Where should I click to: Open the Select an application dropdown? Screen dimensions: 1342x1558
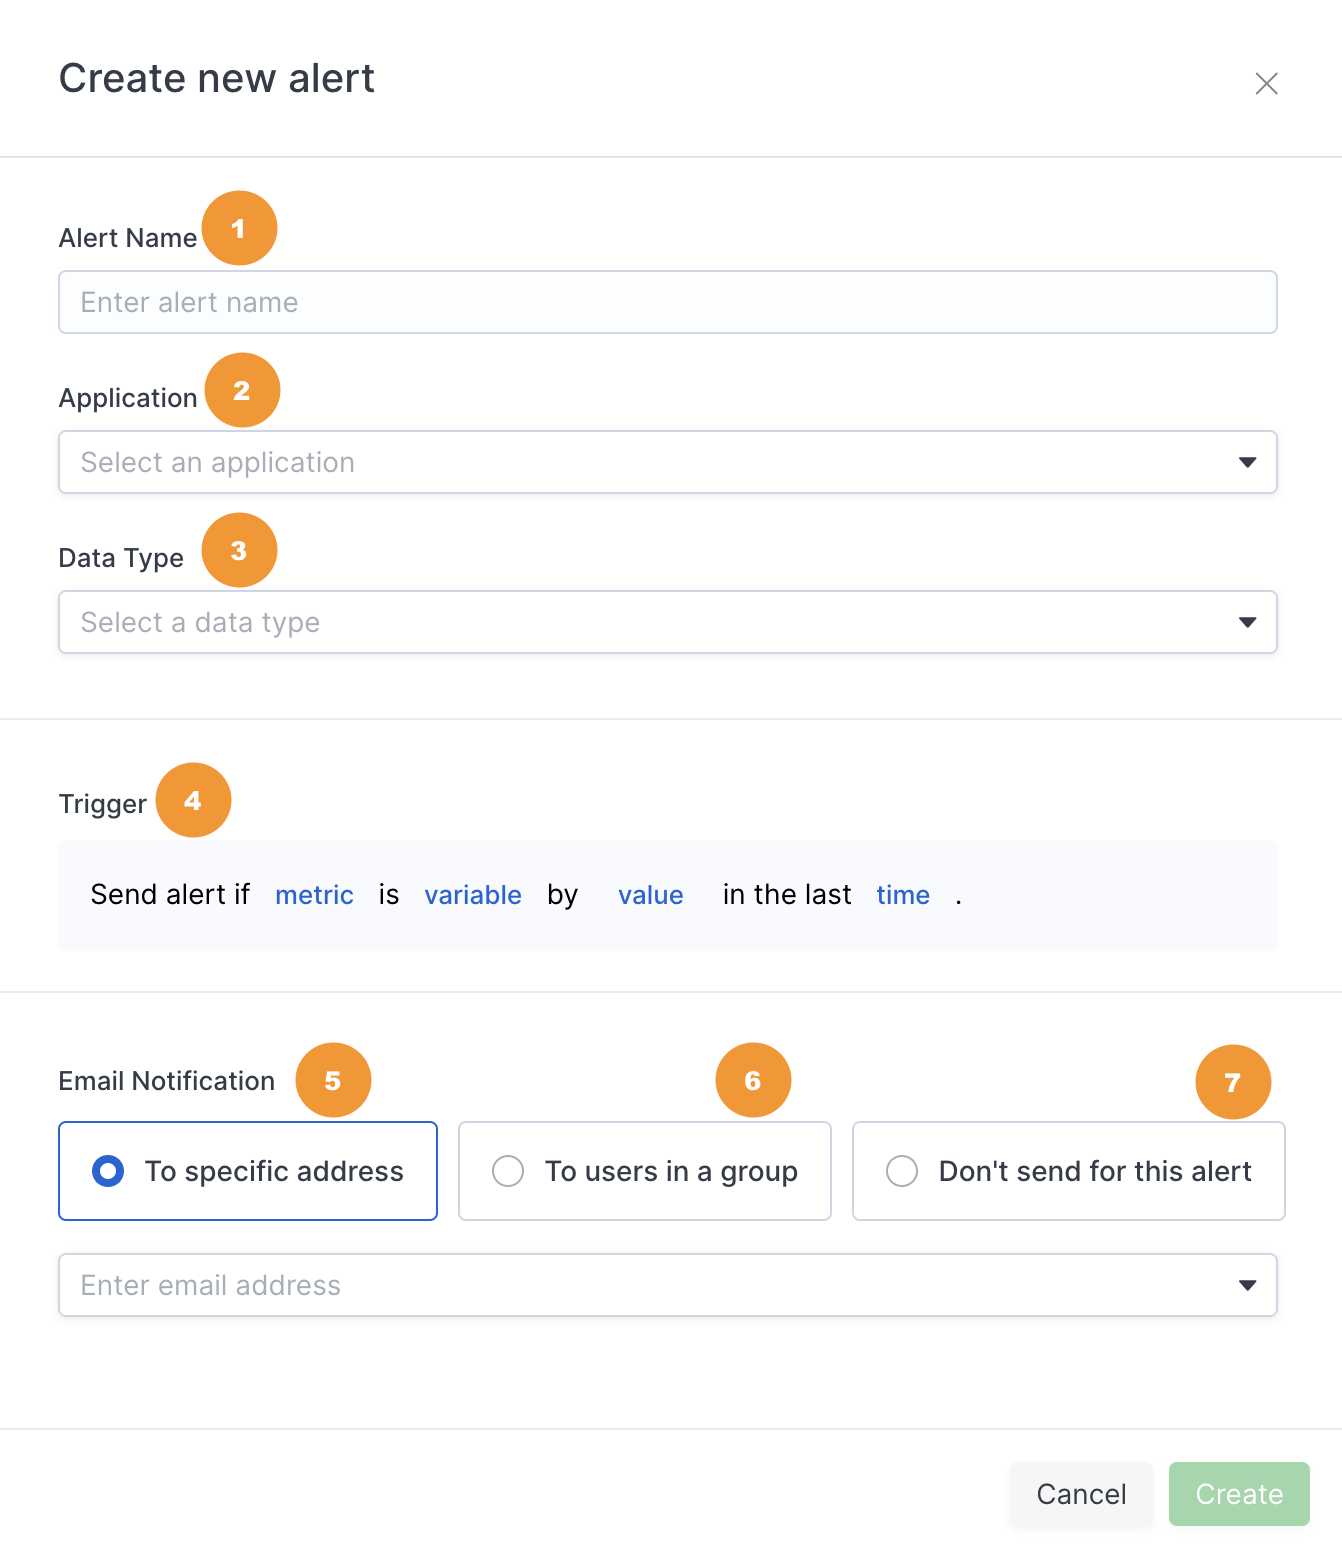point(668,462)
